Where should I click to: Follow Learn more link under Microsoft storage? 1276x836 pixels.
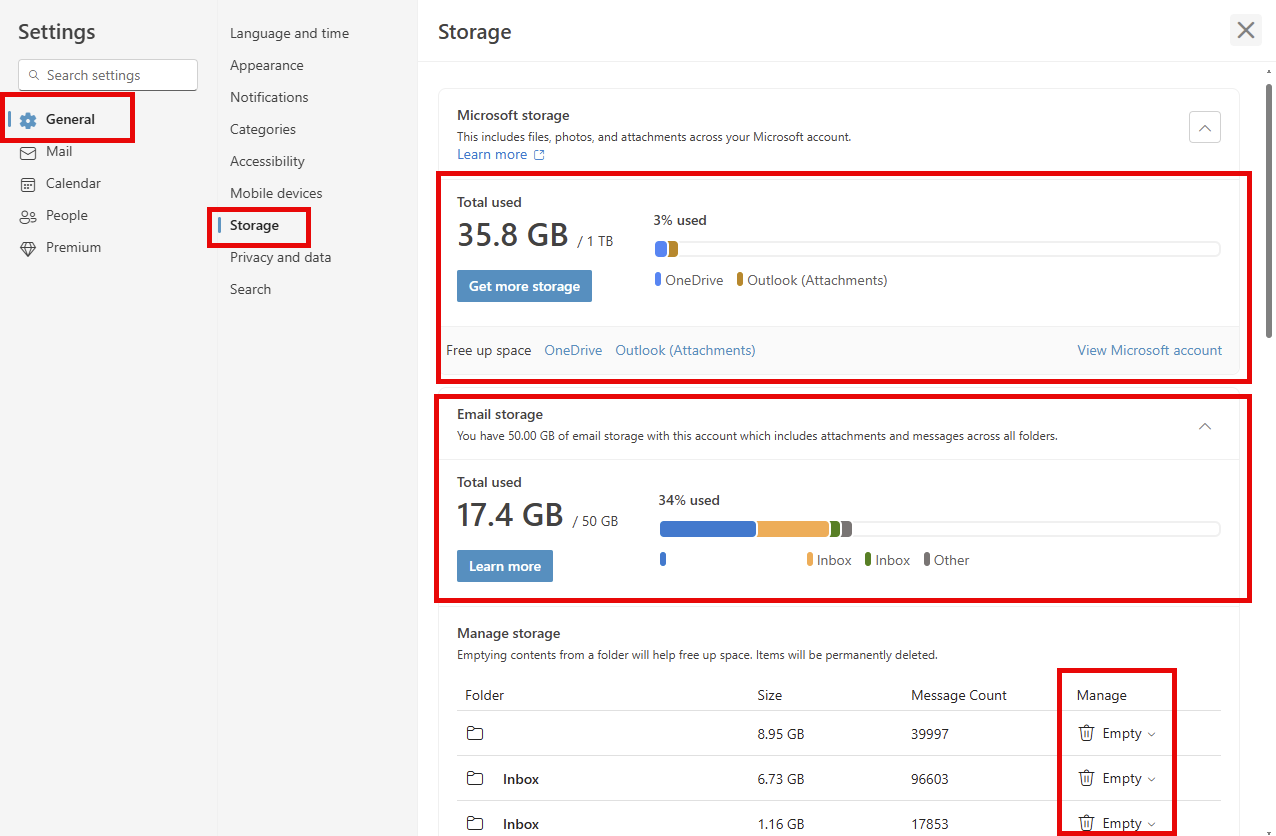[492, 154]
